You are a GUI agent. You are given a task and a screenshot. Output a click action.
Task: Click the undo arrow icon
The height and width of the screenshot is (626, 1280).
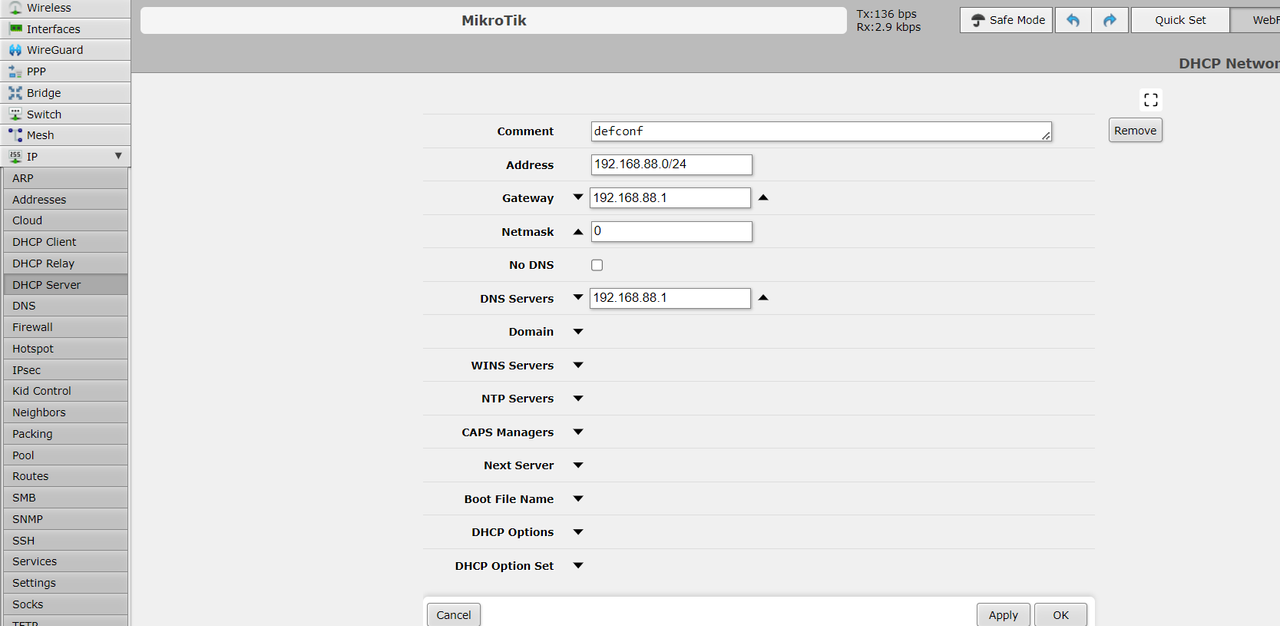[x=1073, y=20]
